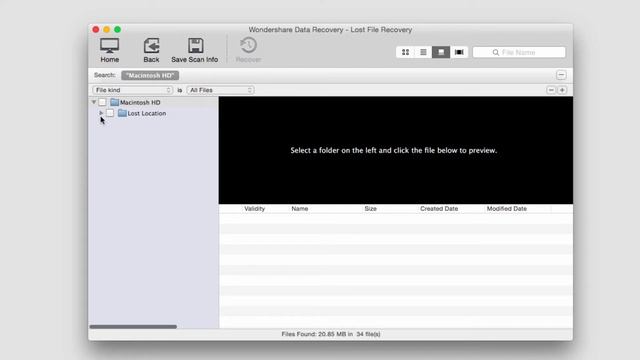The width and height of the screenshot is (640, 360).
Task: Collapse the Macintosh HD tree node
Action: point(94,102)
